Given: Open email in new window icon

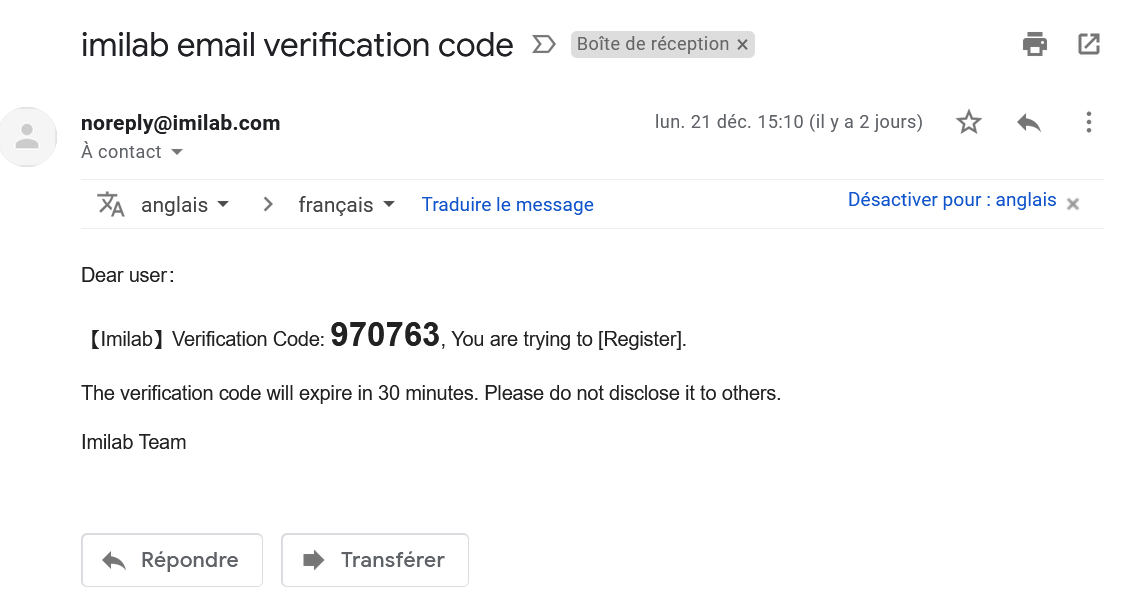Looking at the screenshot, I should pyautogui.click(x=1089, y=44).
